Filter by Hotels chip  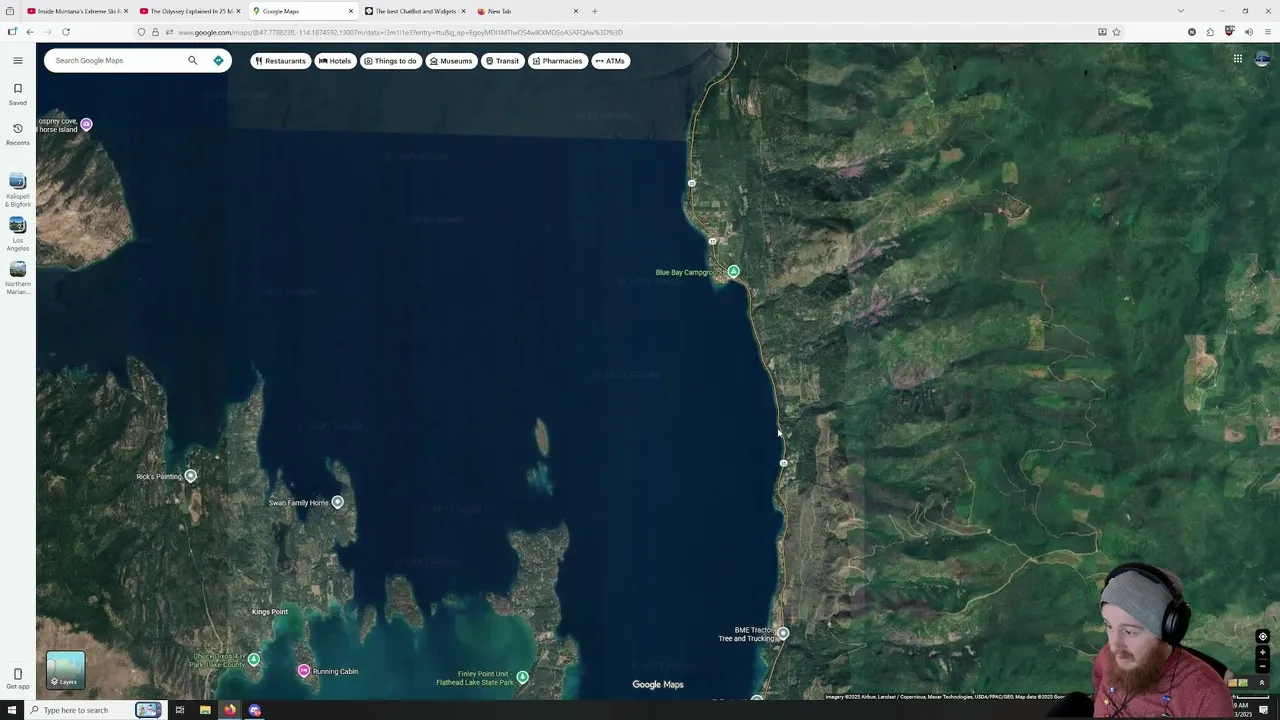(x=335, y=61)
